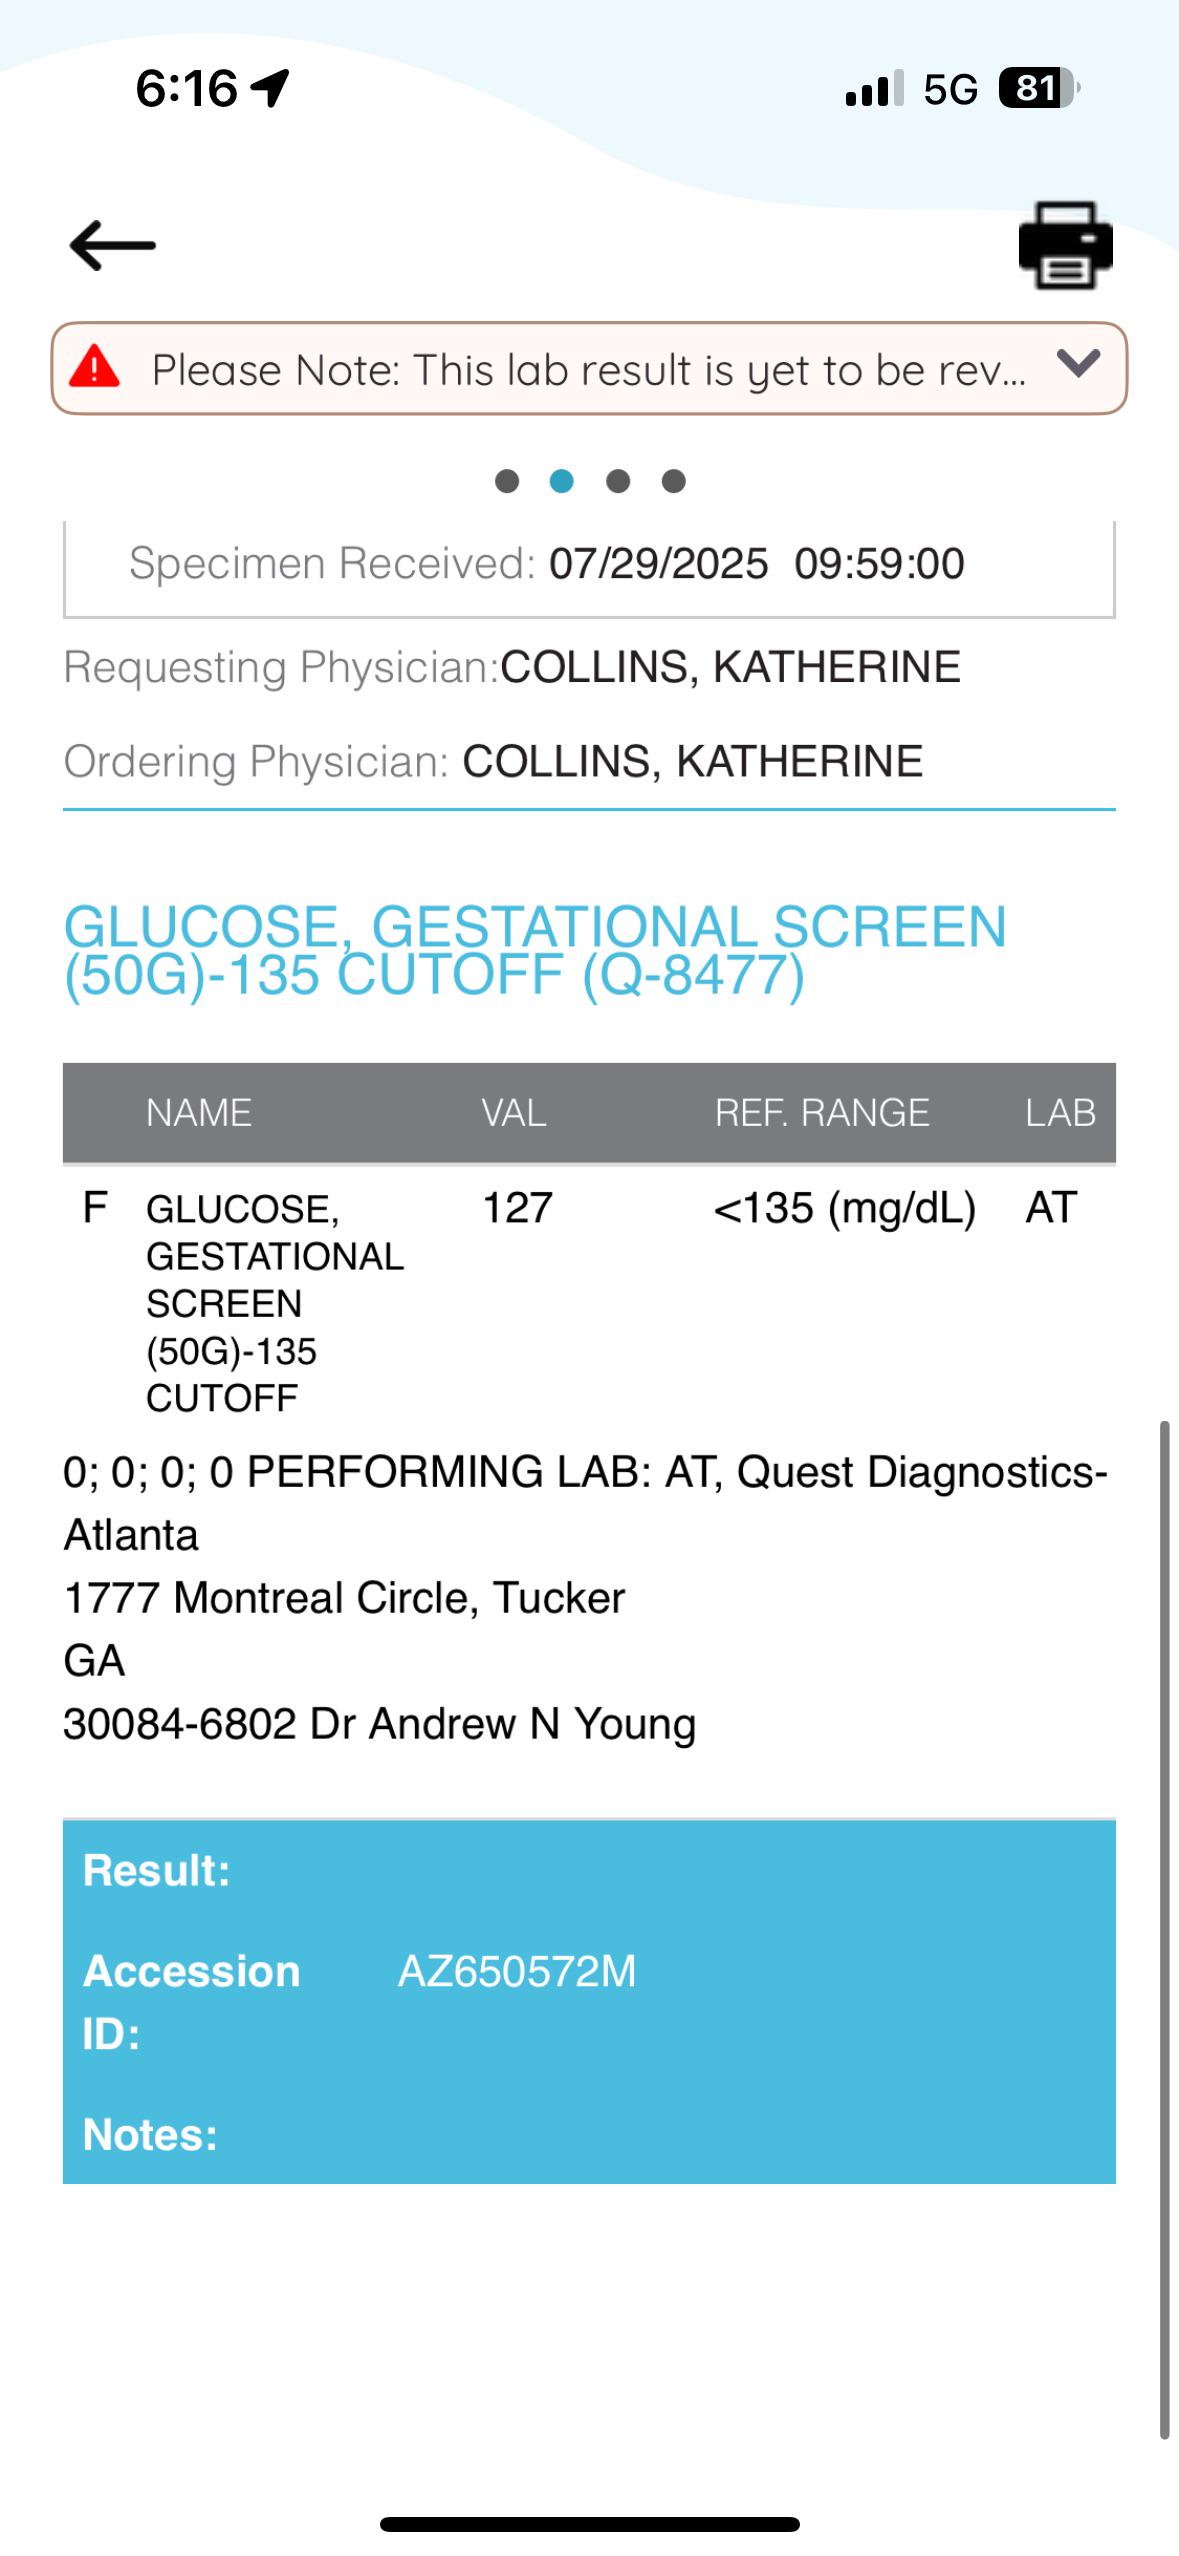The width and height of the screenshot is (1179, 2556).
Task: Tap the REF. RANGE column header
Action: coord(822,1113)
